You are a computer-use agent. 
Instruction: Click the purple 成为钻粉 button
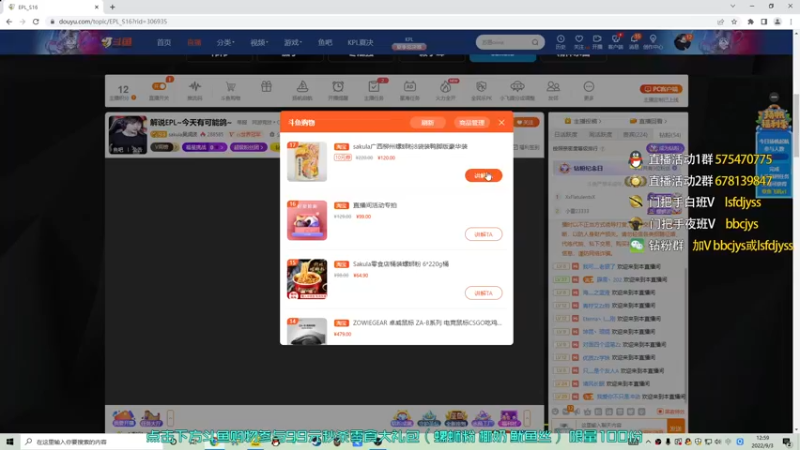coord(665,148)
